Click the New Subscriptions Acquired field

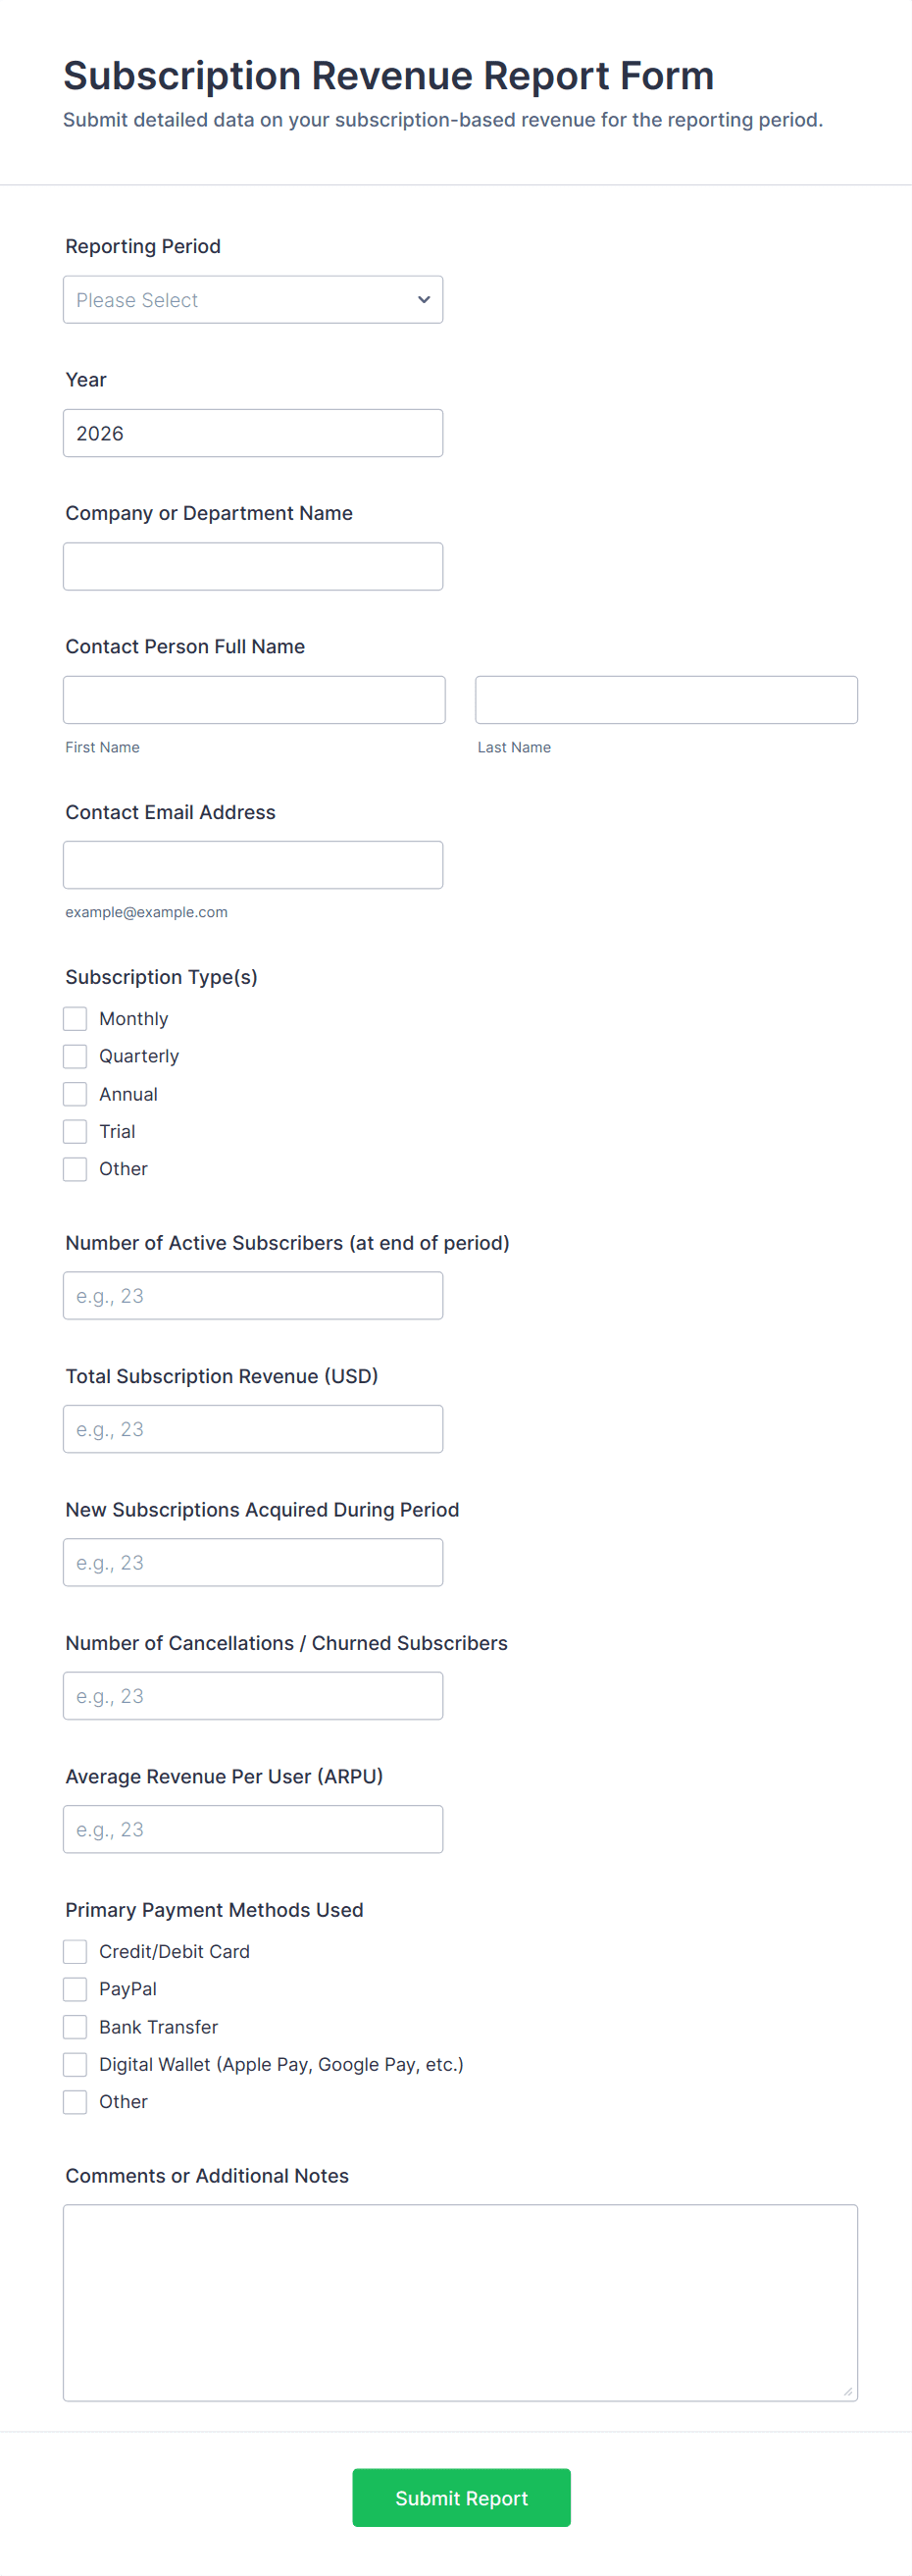click(252, 1562)
